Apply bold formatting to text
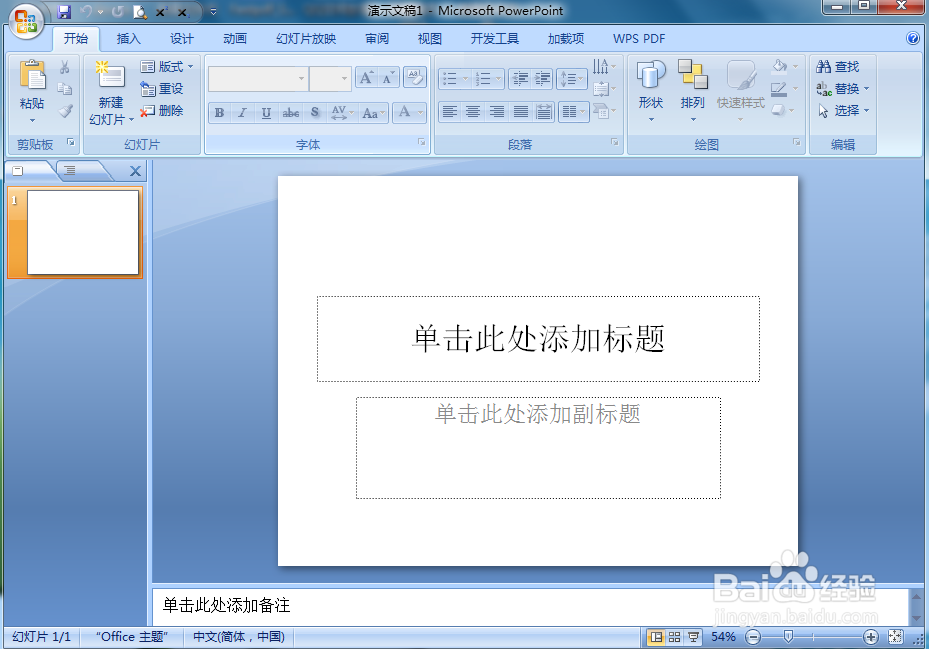 click(x=220, y=112)
